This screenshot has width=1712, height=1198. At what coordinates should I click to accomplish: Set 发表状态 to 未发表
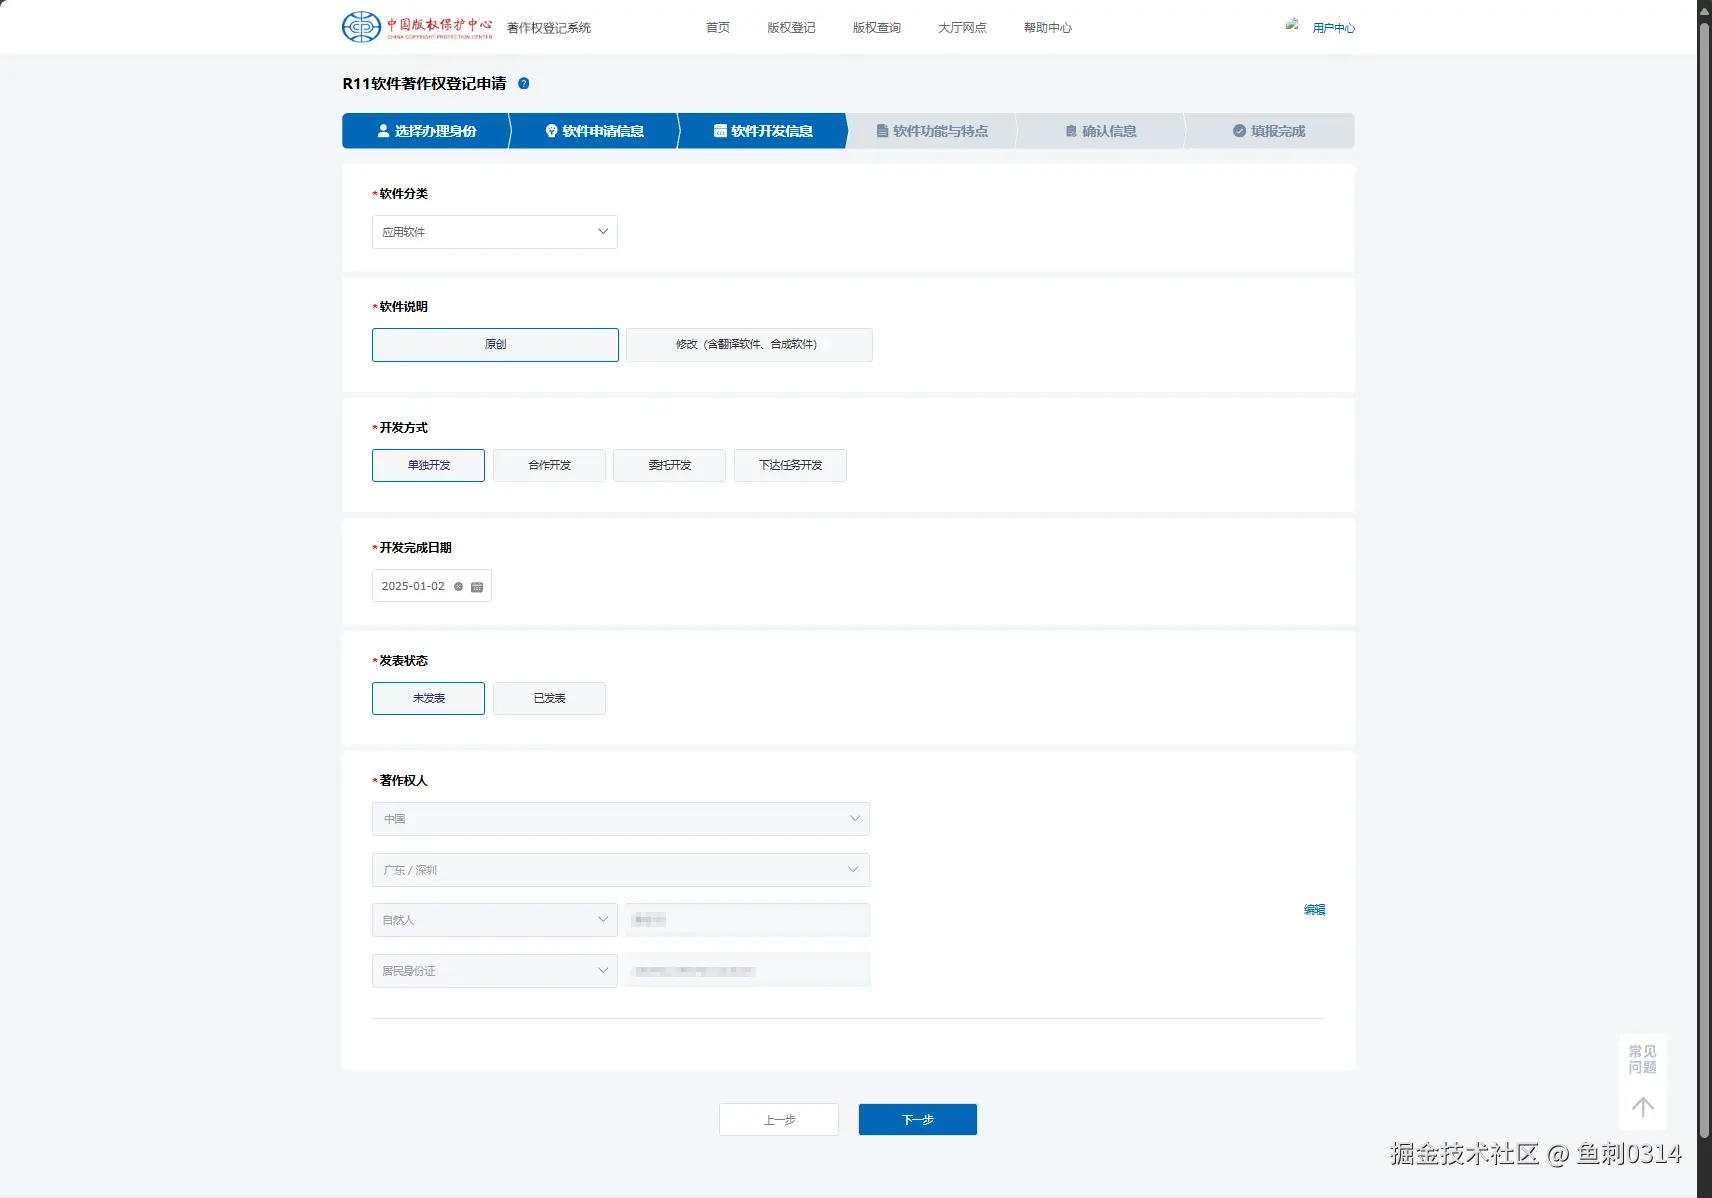pyautogui.click(x=428, y=699)
